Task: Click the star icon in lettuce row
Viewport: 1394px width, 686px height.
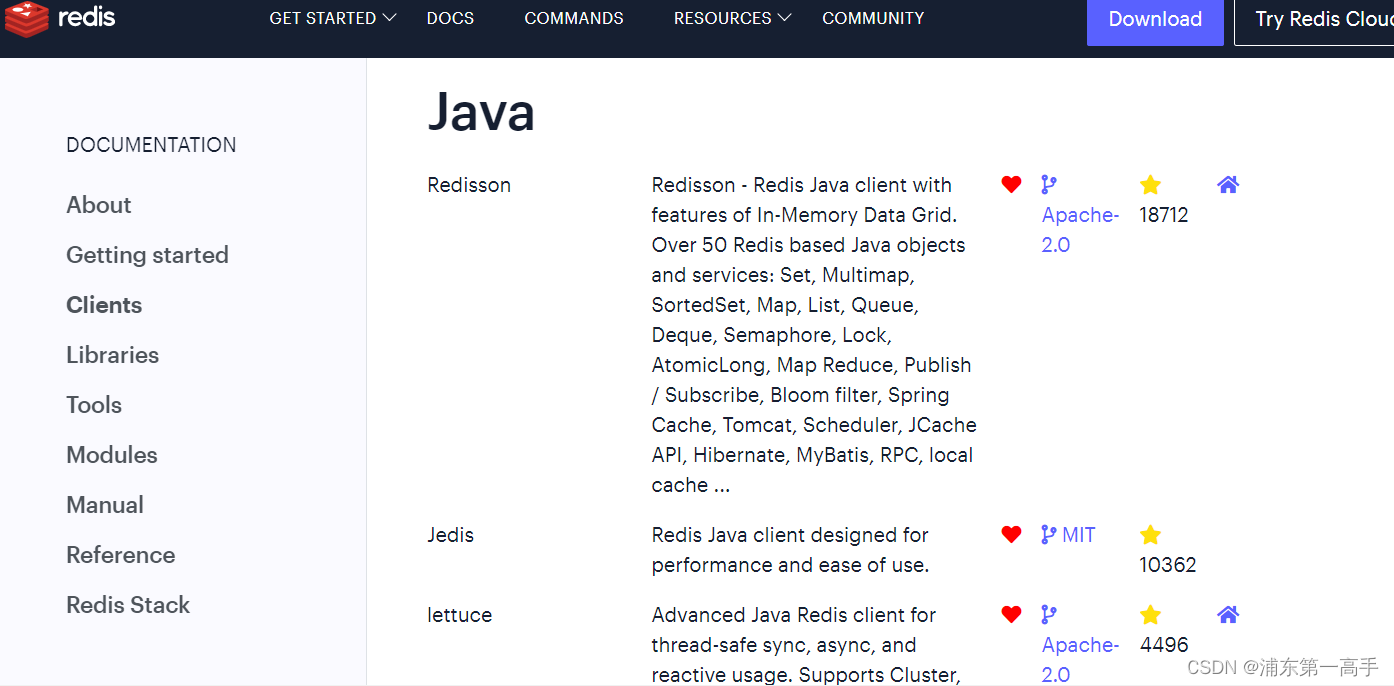Action: (1150, 614)
